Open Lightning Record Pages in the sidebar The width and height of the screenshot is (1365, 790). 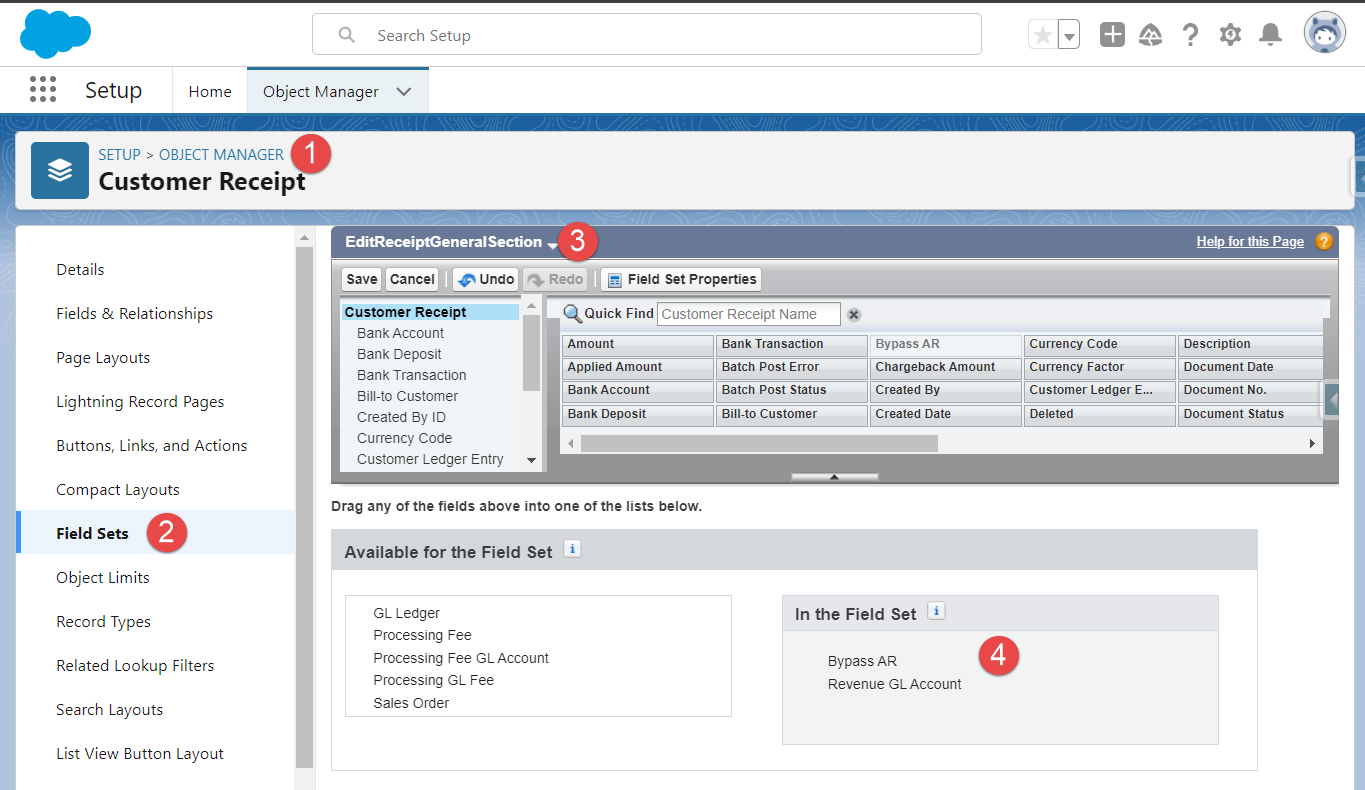(140, 401)
